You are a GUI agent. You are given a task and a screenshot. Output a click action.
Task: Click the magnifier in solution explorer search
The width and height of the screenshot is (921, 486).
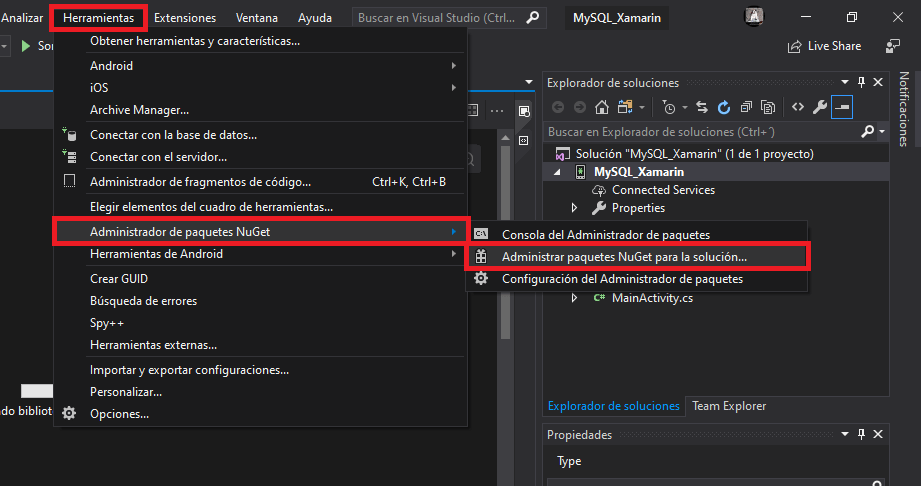[x=867, y=132]
